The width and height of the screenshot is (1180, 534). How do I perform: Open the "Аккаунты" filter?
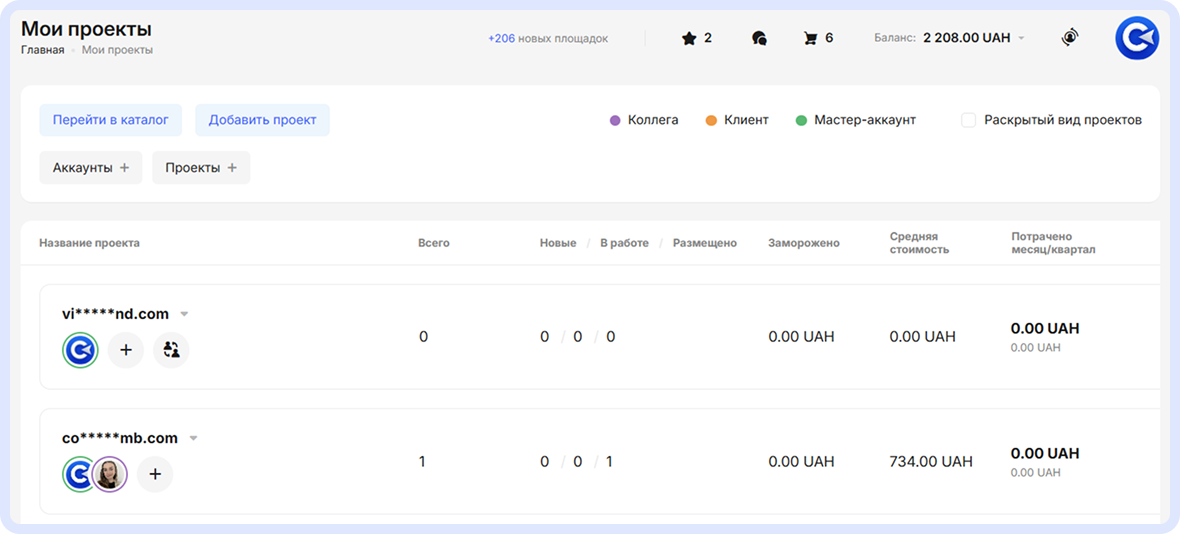(91, 168)
